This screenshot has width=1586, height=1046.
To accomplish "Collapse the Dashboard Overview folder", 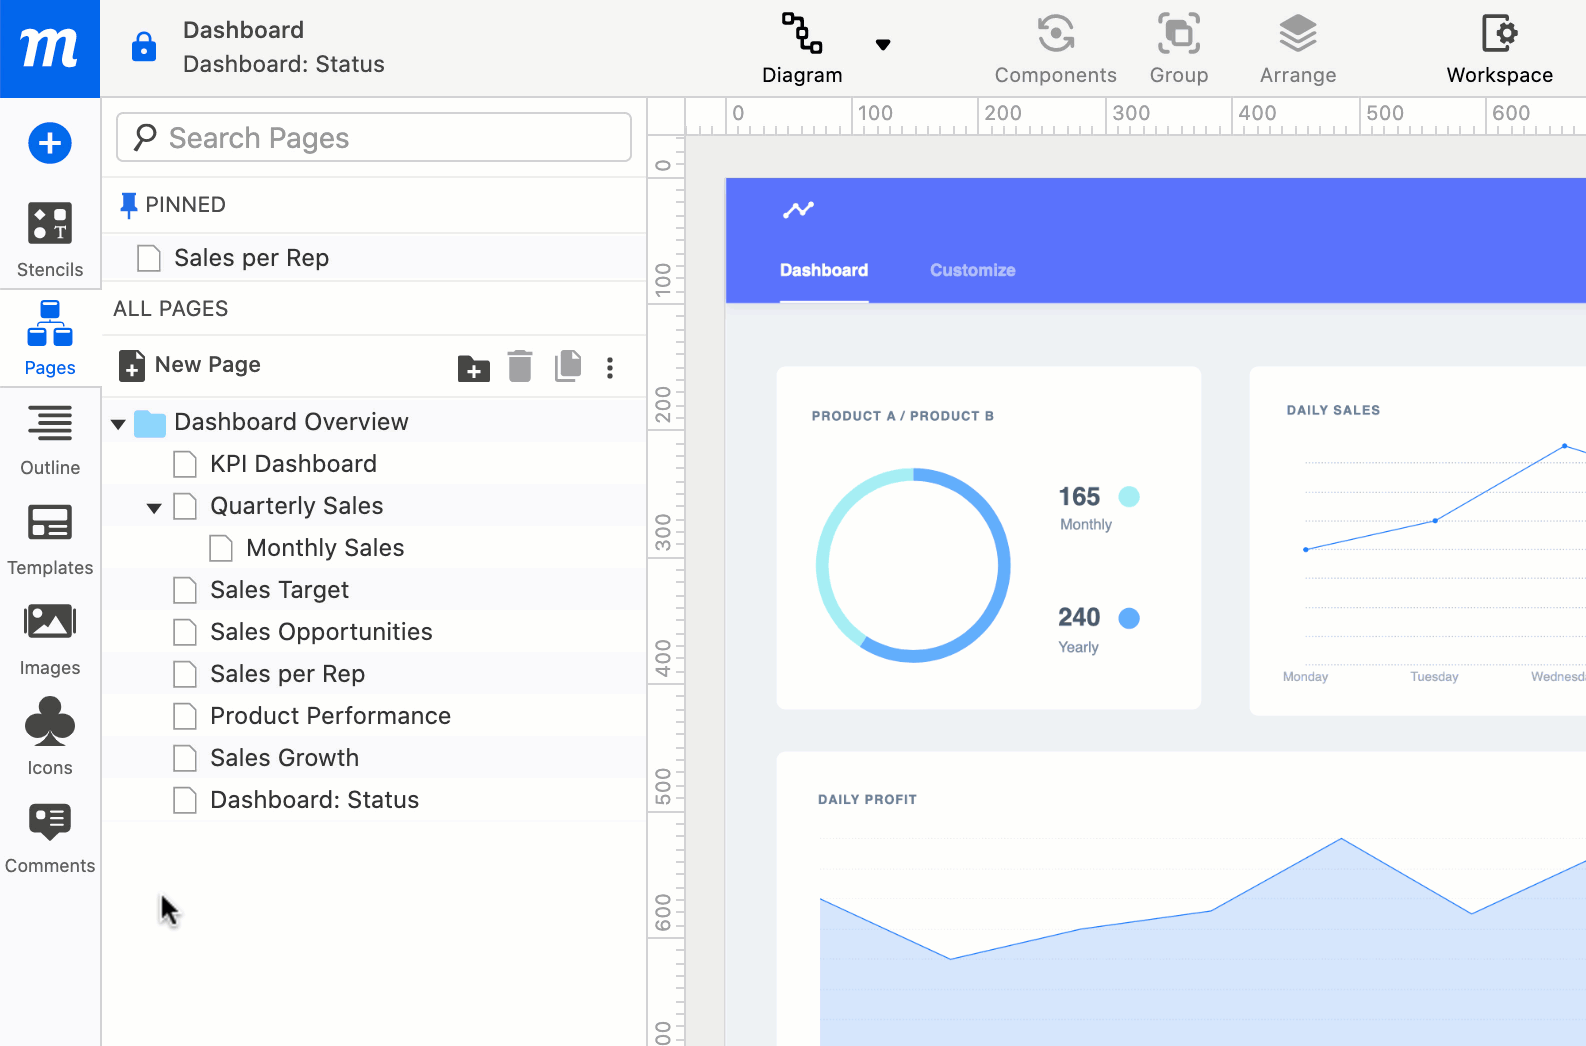I will pos(118,424).
